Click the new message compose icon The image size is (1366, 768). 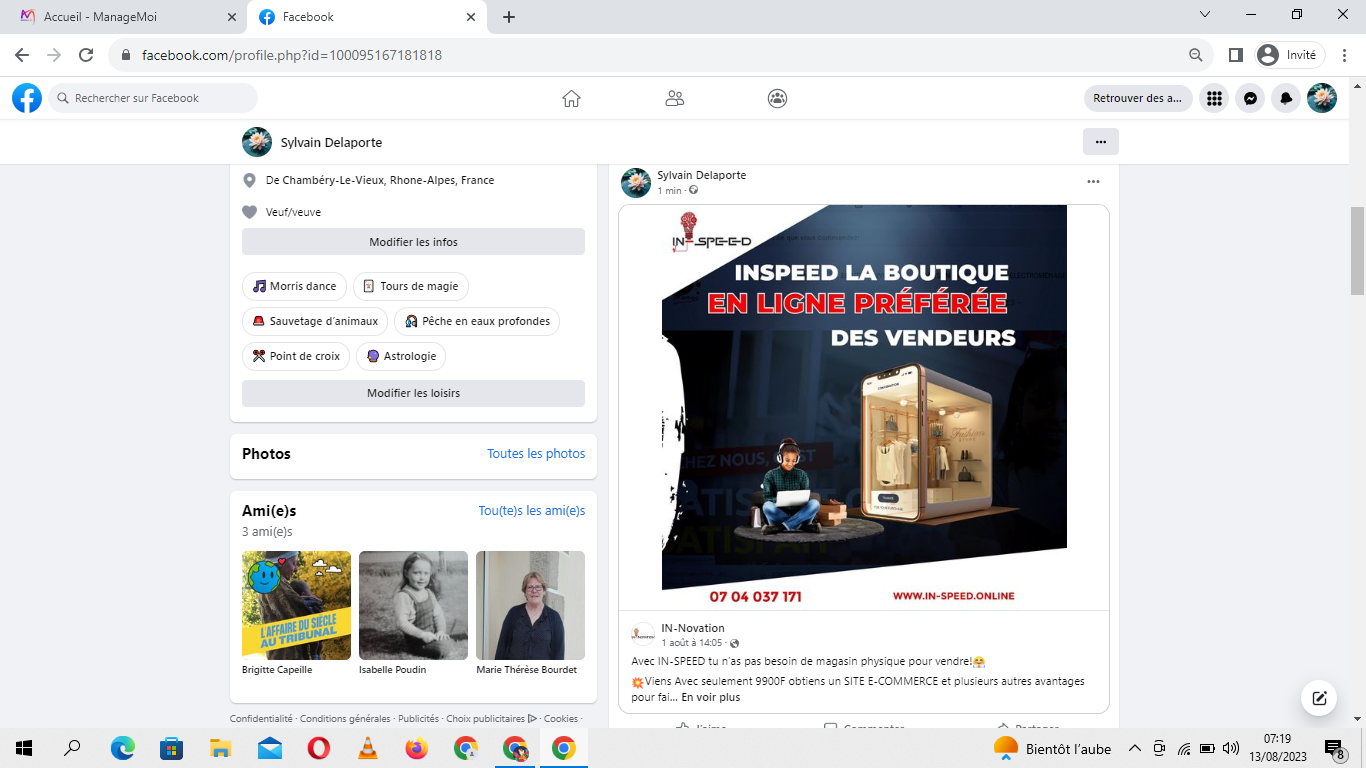(1319, 698)
